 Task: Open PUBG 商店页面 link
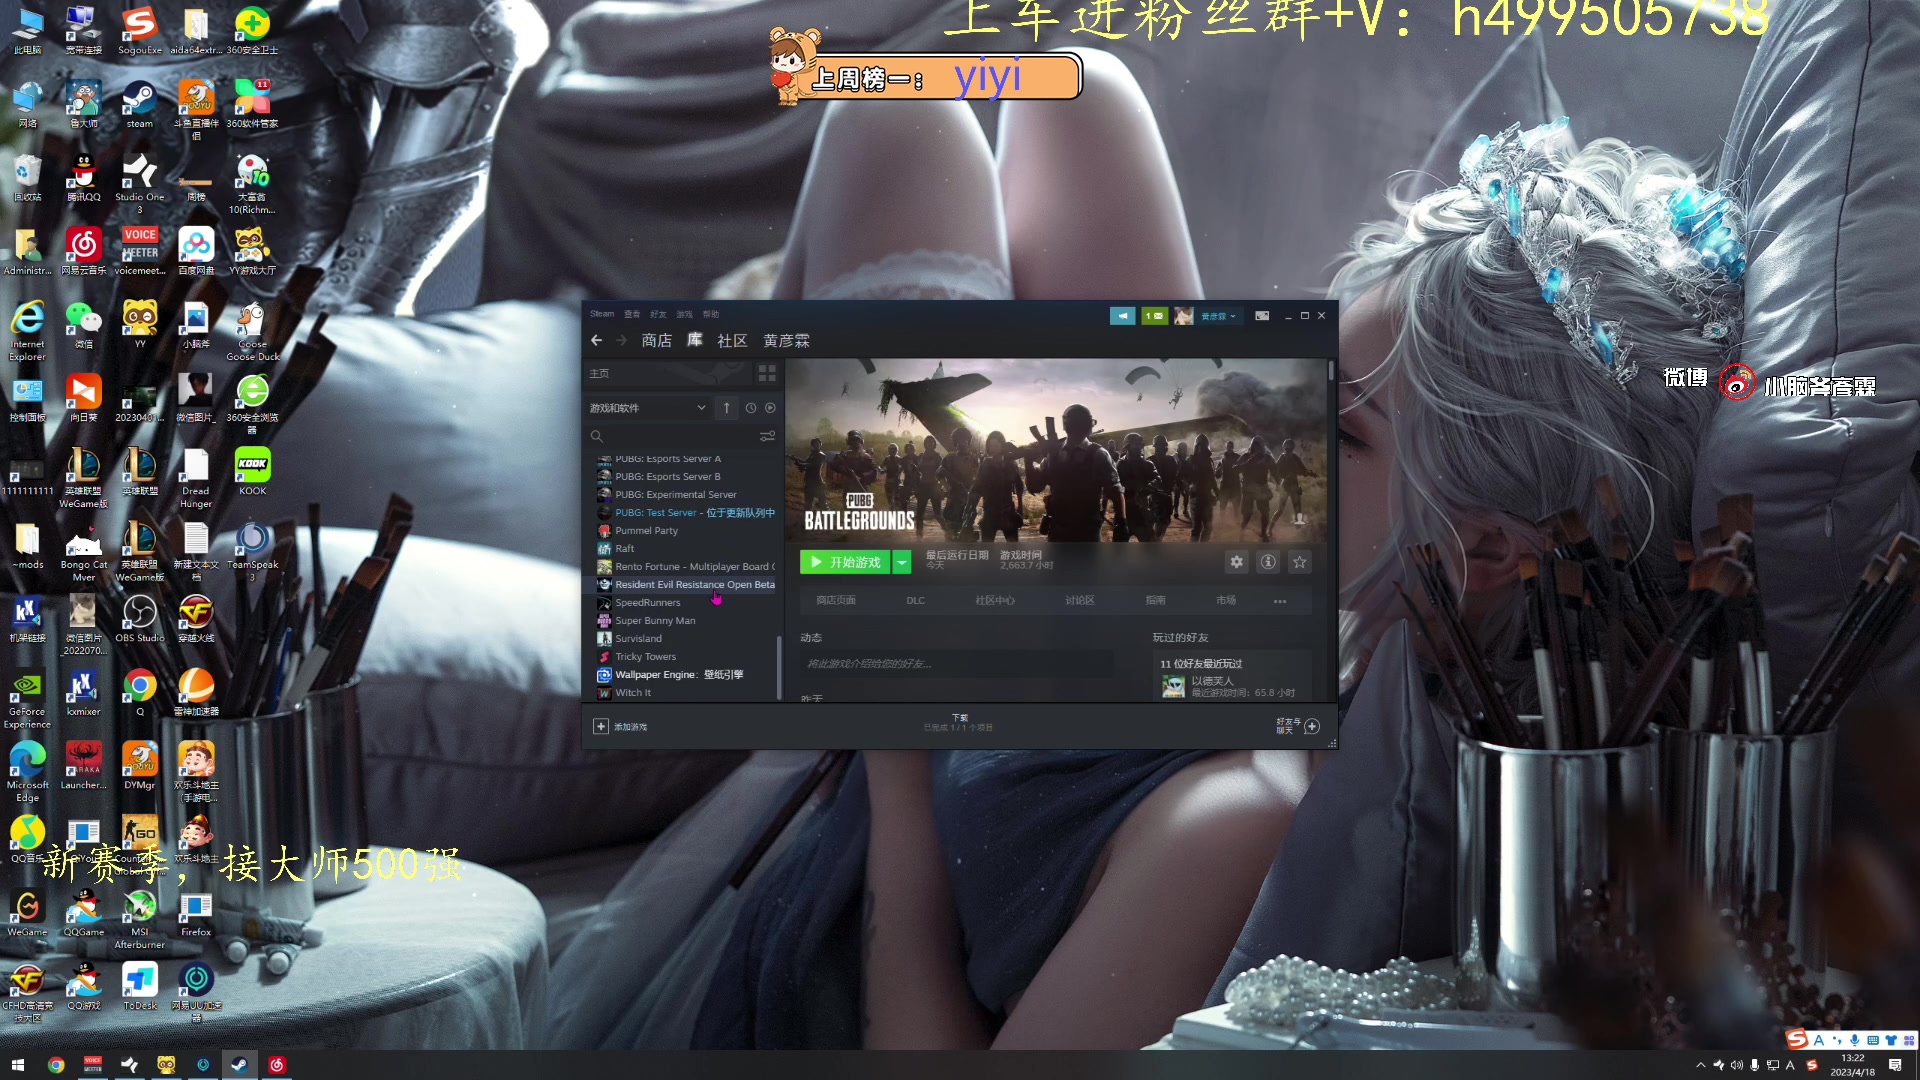click(x=836, y=601)
